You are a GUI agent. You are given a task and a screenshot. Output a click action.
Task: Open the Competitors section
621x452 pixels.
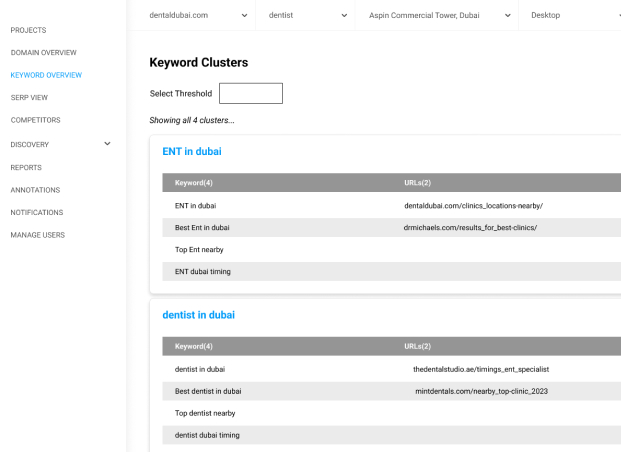pos(35,120)
